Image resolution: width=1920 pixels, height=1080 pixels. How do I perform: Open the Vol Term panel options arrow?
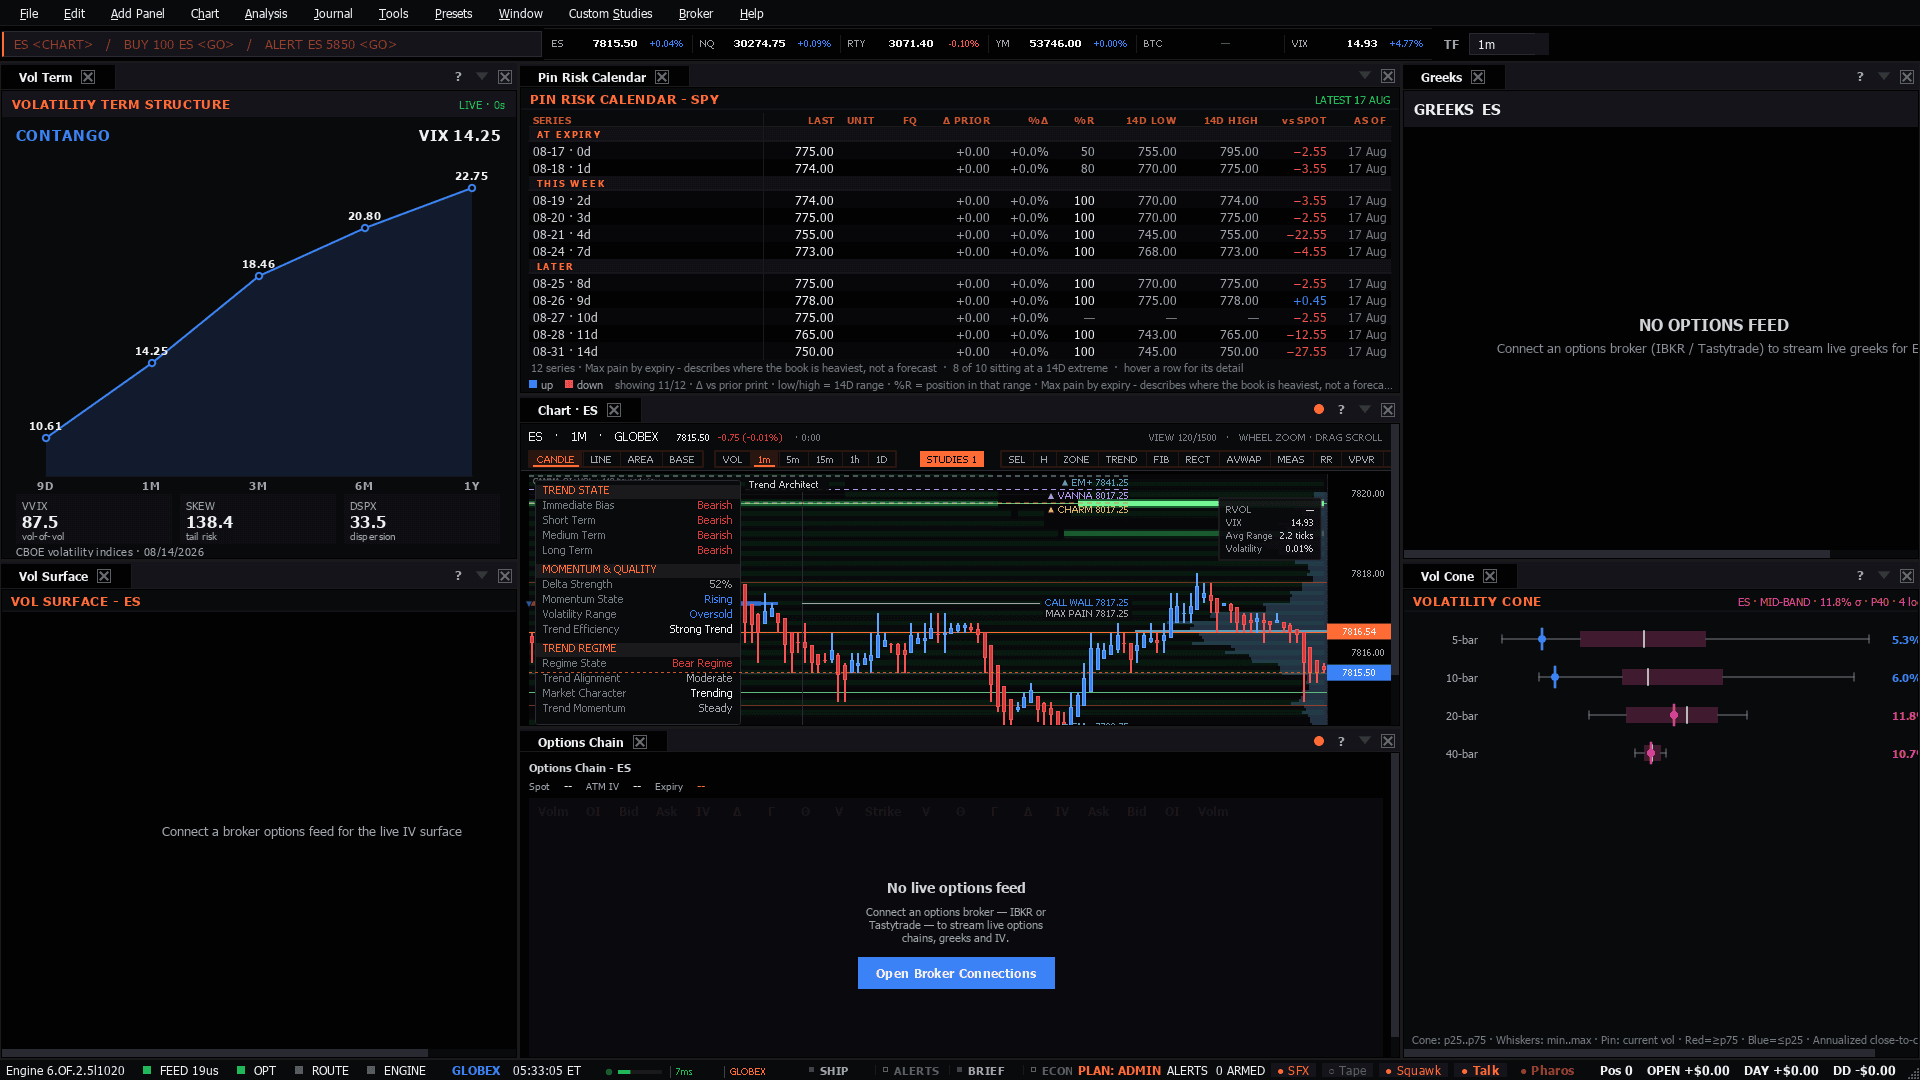[x=482, y=77]
